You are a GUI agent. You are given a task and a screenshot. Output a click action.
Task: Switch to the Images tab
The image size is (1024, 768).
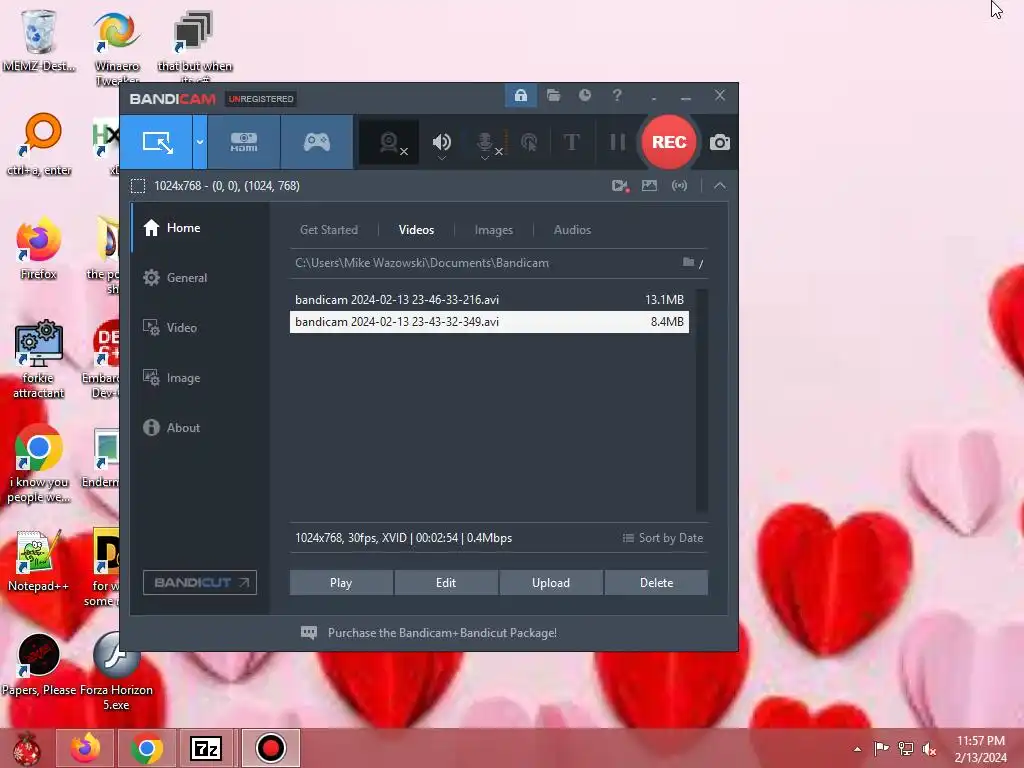494,230
